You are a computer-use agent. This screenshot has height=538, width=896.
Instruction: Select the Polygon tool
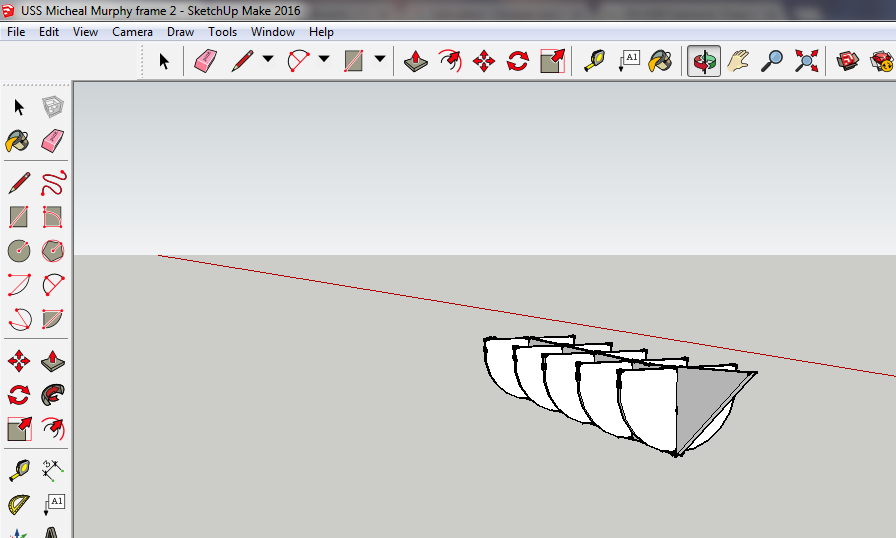pyautogui.click(x=53, y=251)
